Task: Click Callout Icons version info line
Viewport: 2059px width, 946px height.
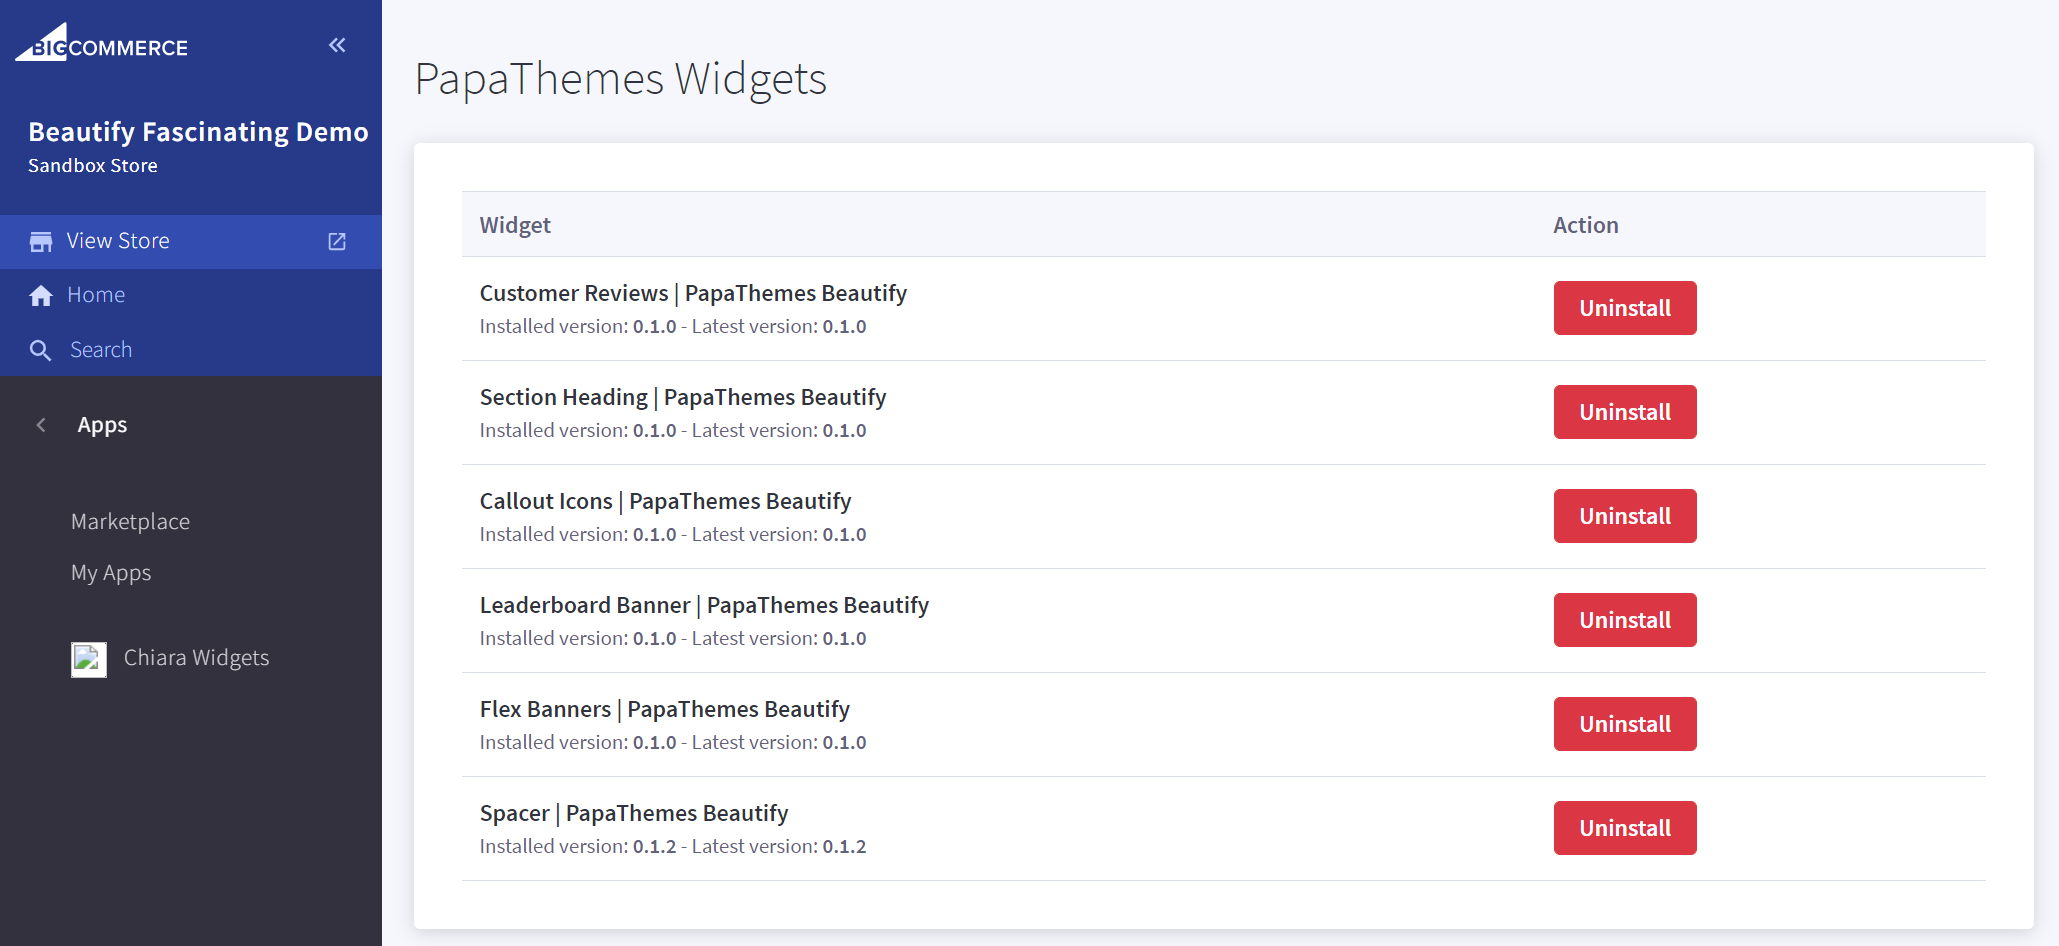Action: coord(673,534)
